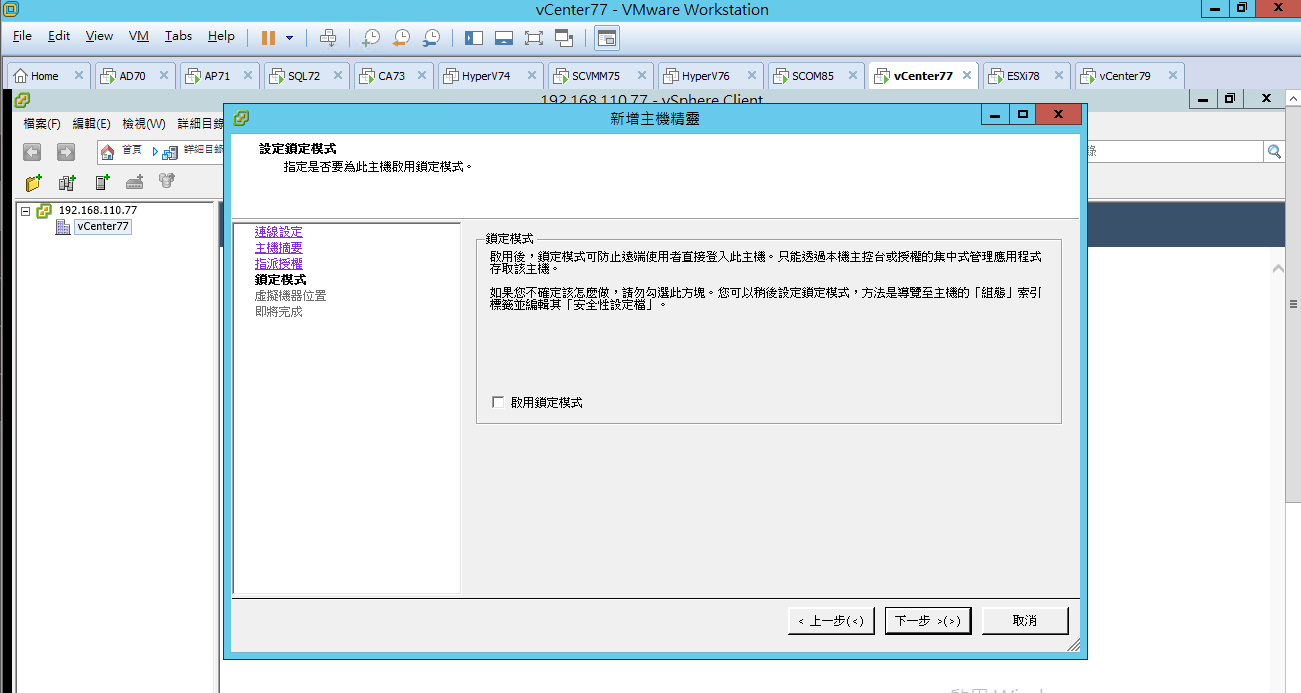Open the power options dropdown arrow beside pause
1301x693 pixels.
[290, 37]
